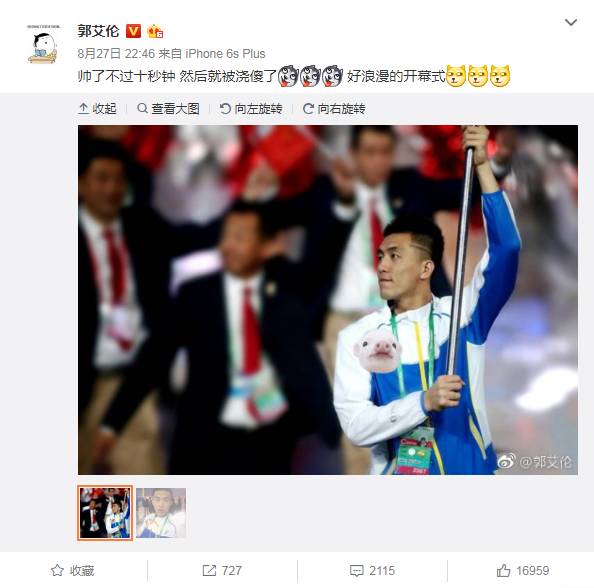Open comments icon showing 2115
The height and width of the screenshot is (588, 594).
(x=372, y=570)
